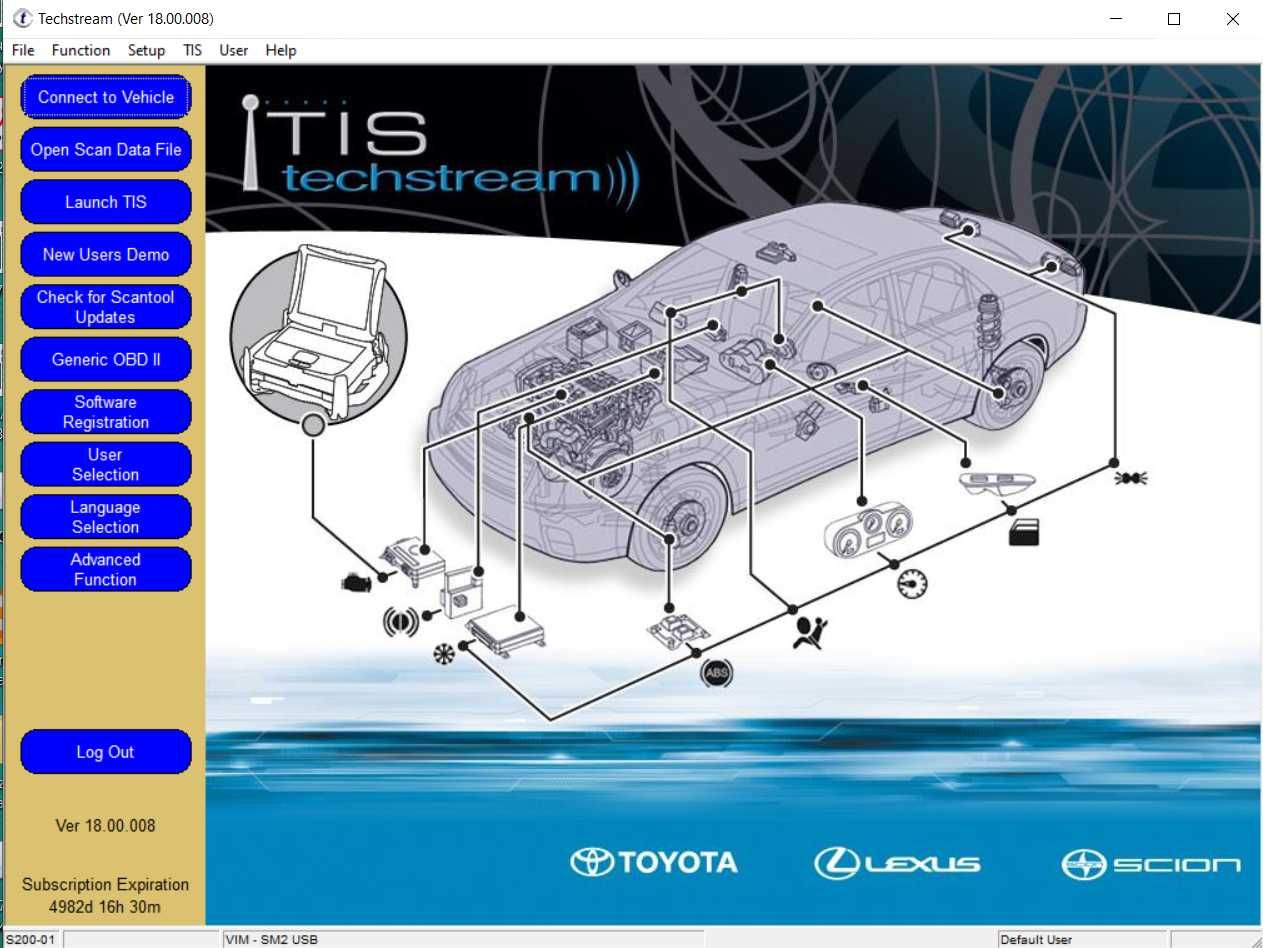1263x948 pixels.
Task: Click the Connect to Vehicle button
Action: point(105,97)
